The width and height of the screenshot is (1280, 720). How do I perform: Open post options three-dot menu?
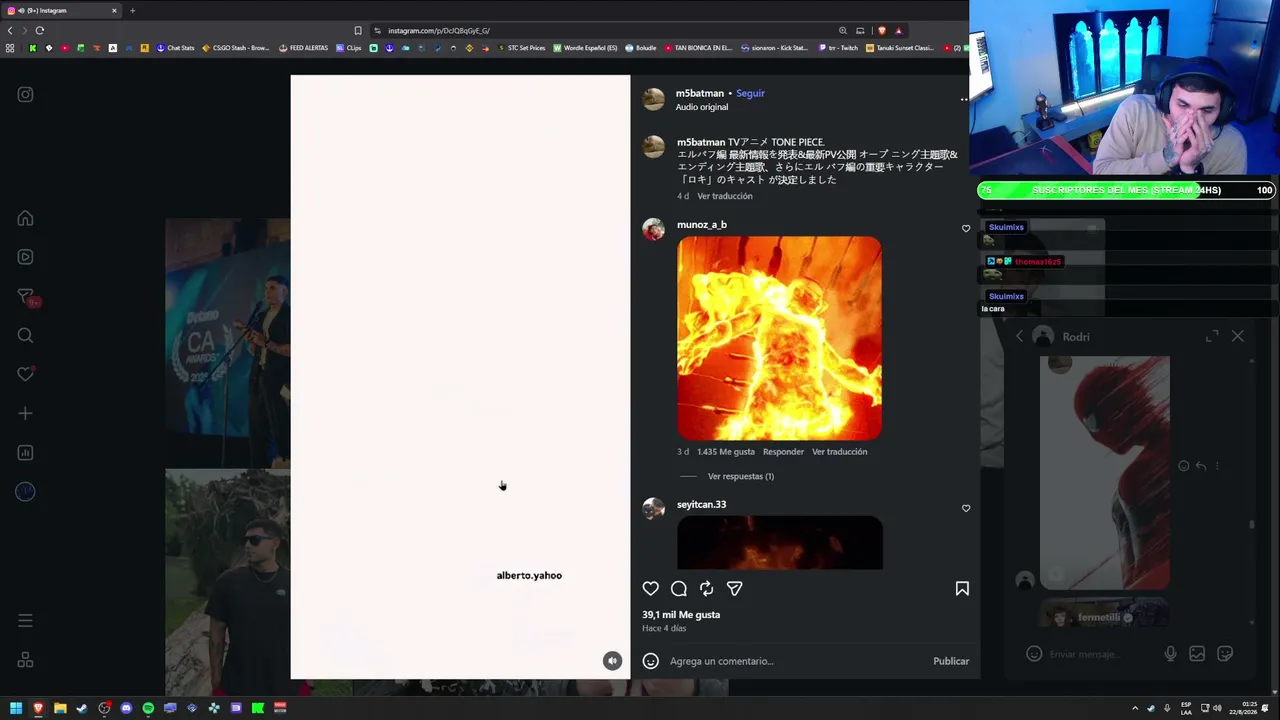click(964, 100)
